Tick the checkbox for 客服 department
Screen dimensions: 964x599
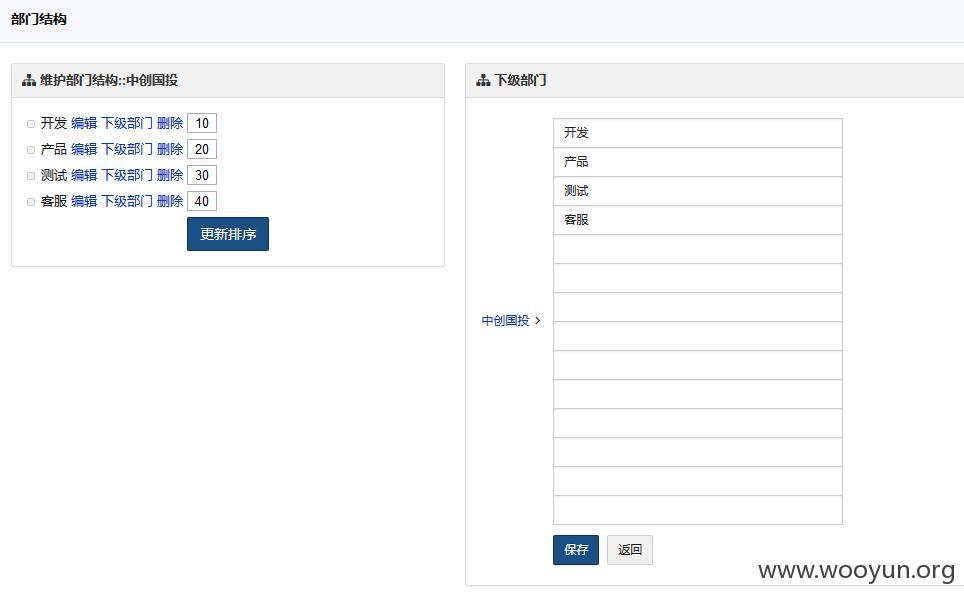pos(31,202)
